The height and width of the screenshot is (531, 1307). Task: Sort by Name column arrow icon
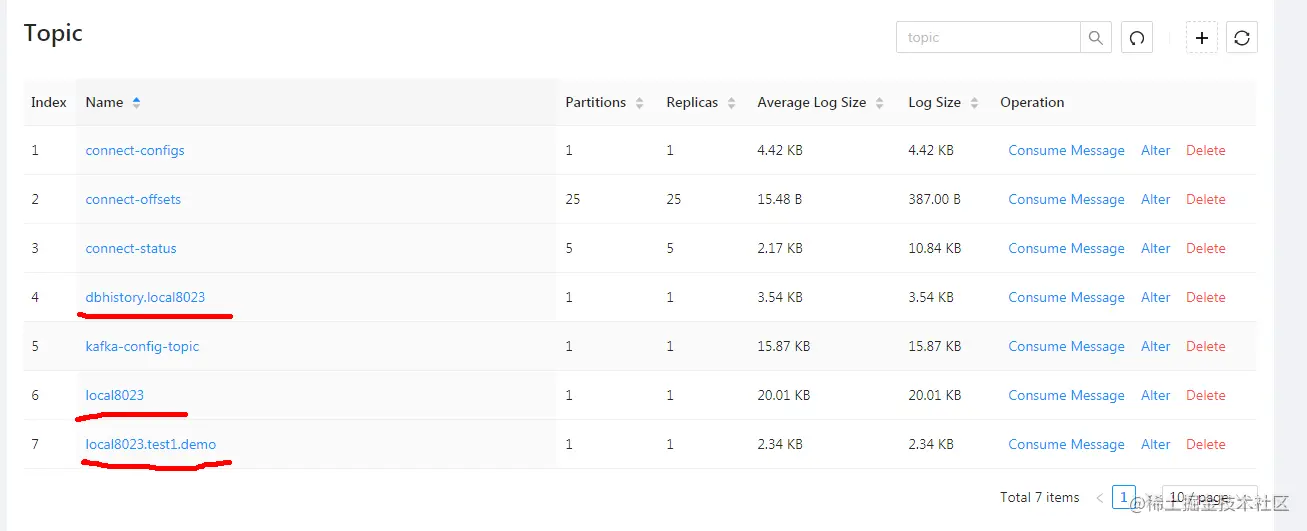(x=136, y=102)
